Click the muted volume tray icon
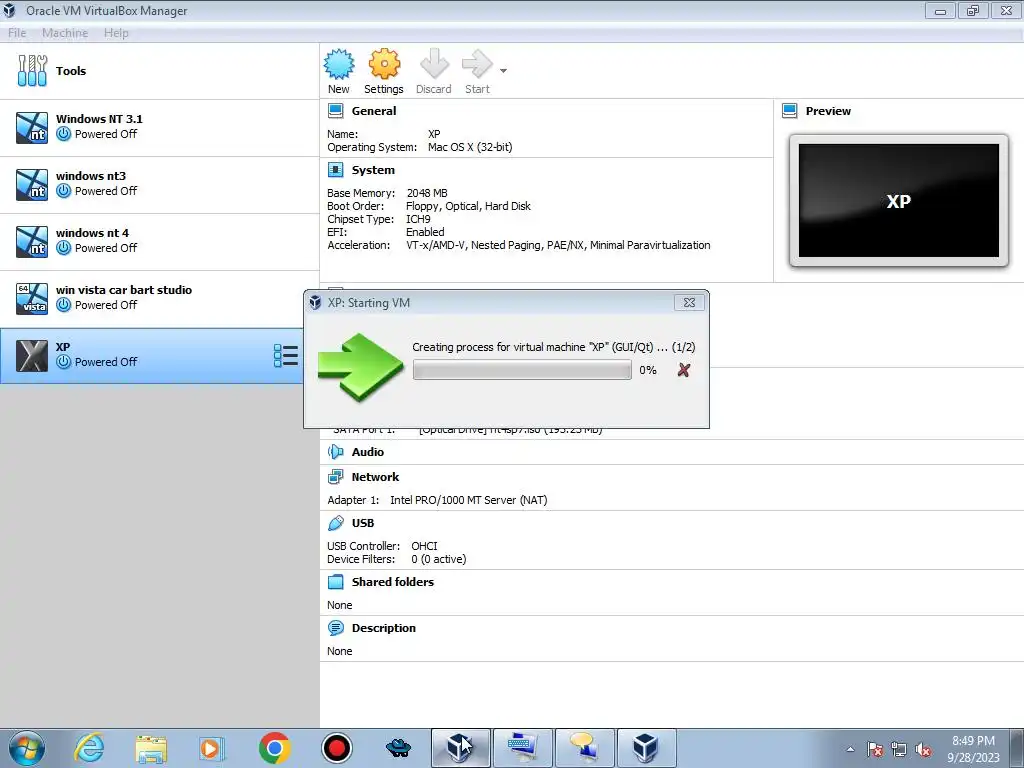Viewport: 1024px width, 768px height. pyautogui.click(x=923, y=749)
